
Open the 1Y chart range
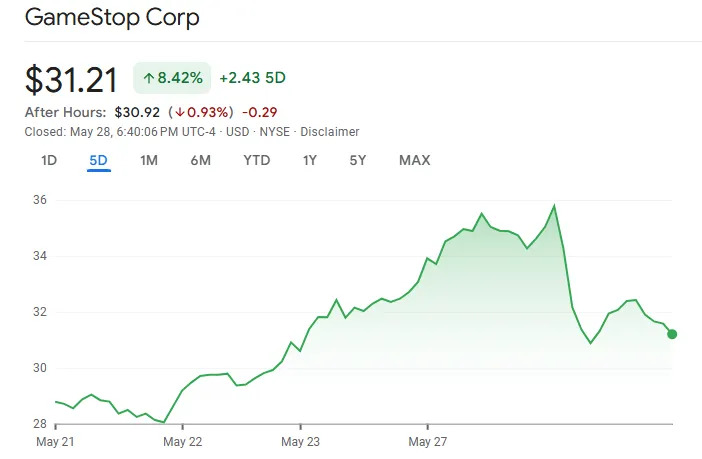[310, 160]
